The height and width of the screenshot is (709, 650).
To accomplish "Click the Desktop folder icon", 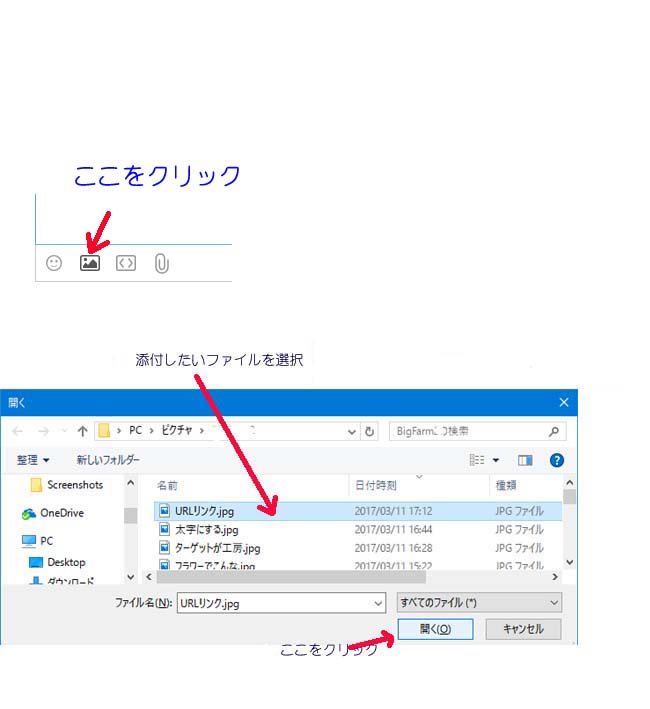I will 36,562.
